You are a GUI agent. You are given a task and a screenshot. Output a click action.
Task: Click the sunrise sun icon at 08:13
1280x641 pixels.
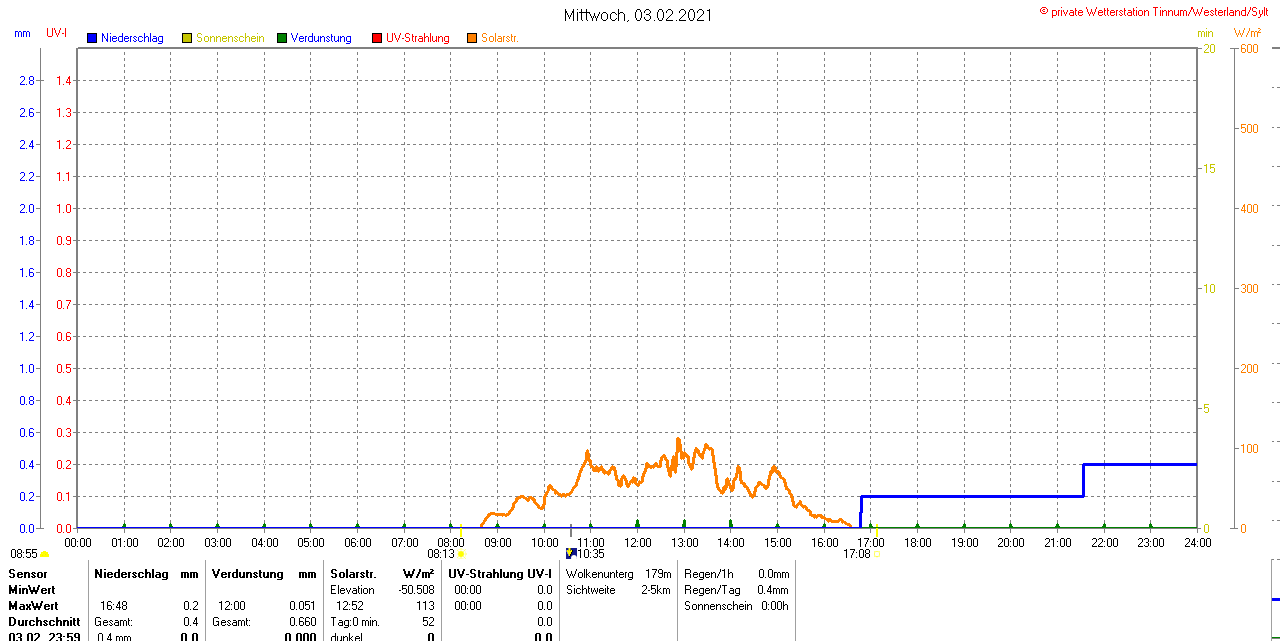click(461, 554)
